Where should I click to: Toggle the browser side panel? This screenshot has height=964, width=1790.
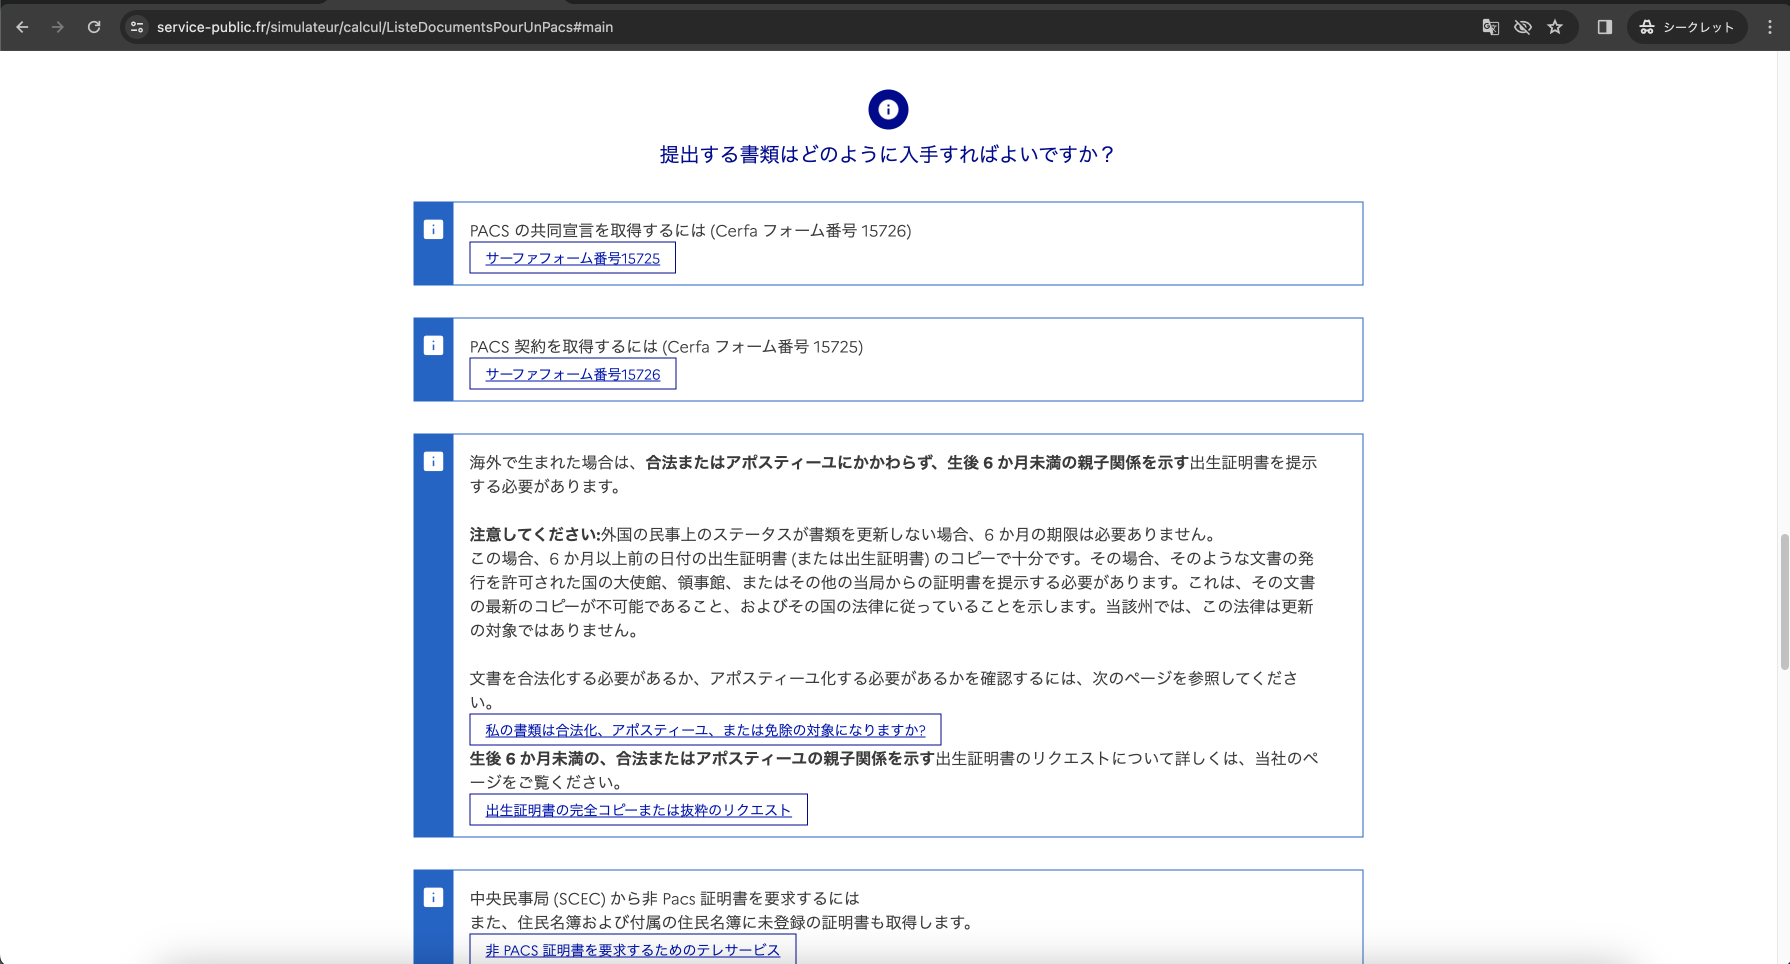click(1605, 27)
